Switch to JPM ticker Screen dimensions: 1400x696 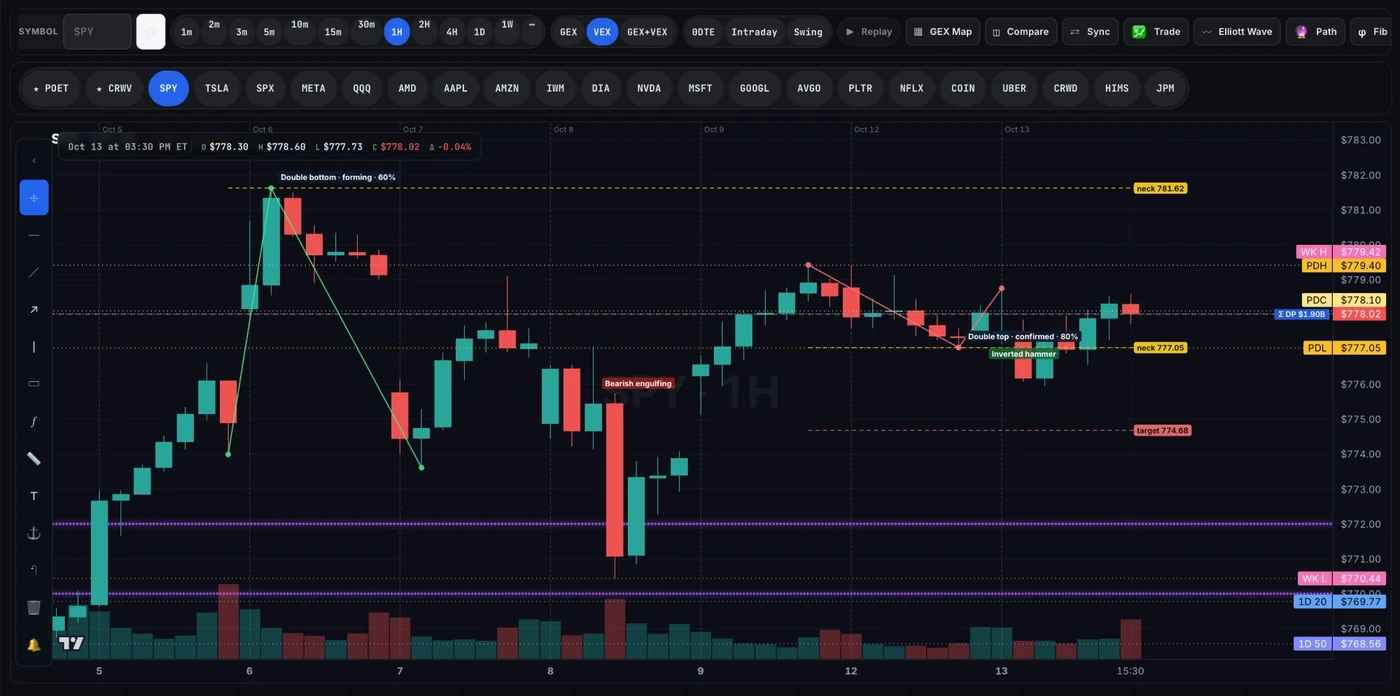coord(1165,88)
